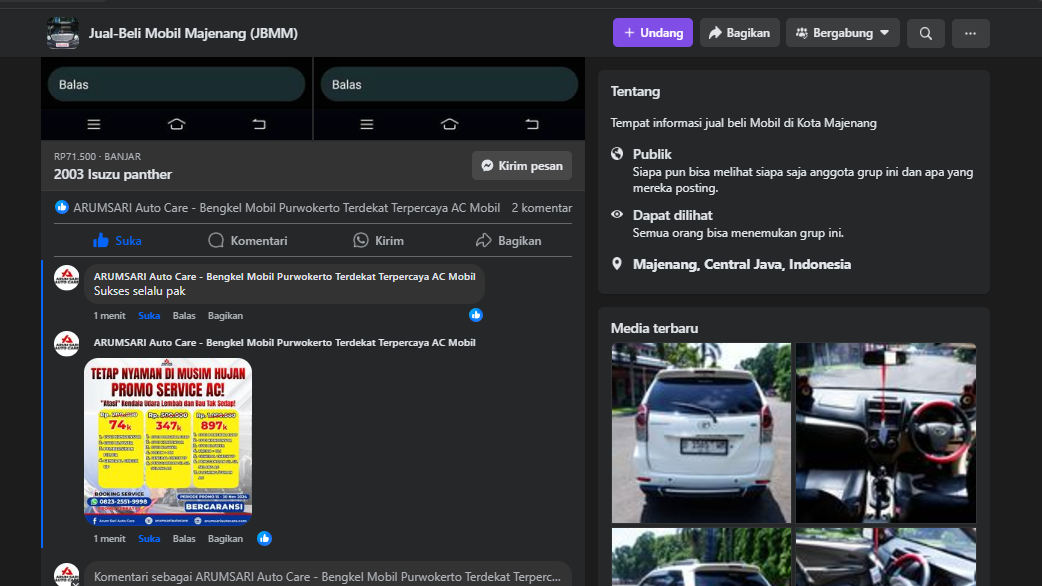Toggle Suka under 'Sukses selalu pak' comment
Screen dimensions: 1042x586
click(149, 316)
